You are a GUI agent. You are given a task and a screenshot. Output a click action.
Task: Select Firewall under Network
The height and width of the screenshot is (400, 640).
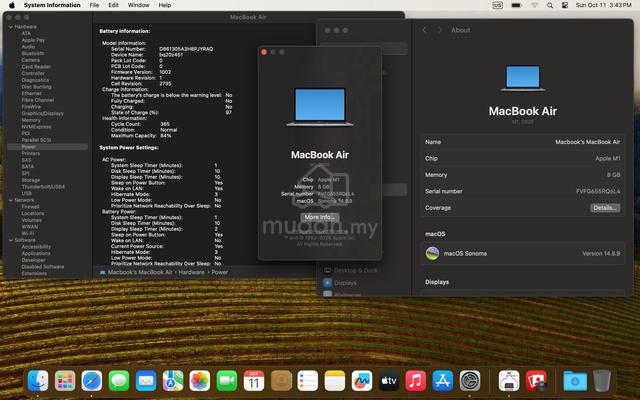click(x=30, y=207)
